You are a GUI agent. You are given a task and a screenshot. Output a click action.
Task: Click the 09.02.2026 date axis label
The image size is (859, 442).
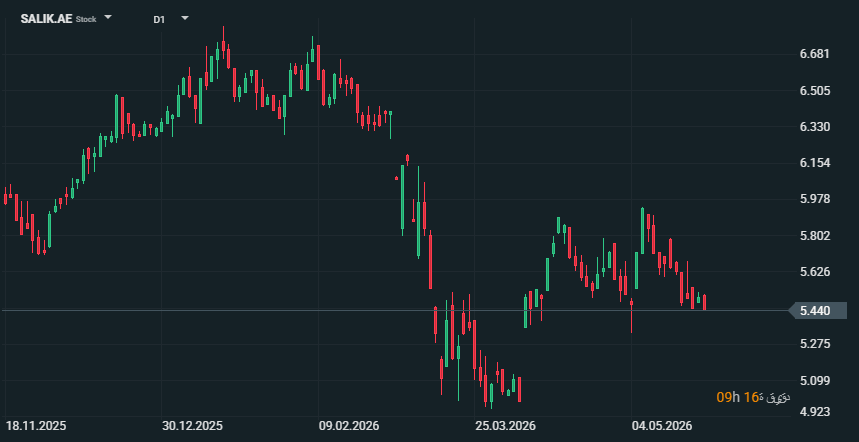pos(350,426)
